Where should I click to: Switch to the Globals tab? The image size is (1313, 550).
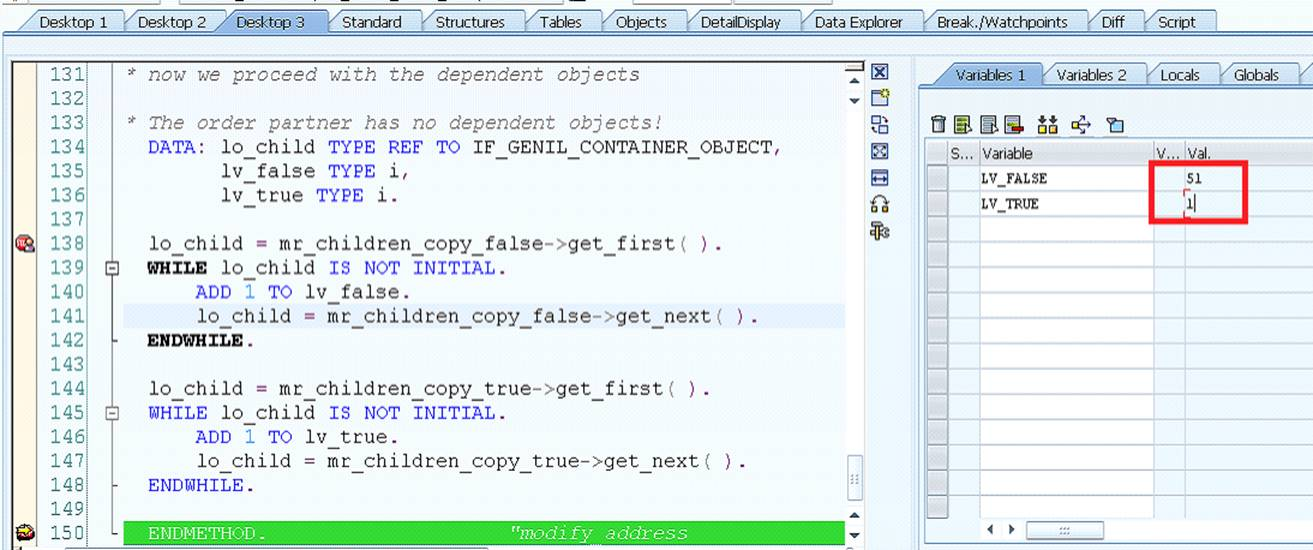click(1256, 75)
